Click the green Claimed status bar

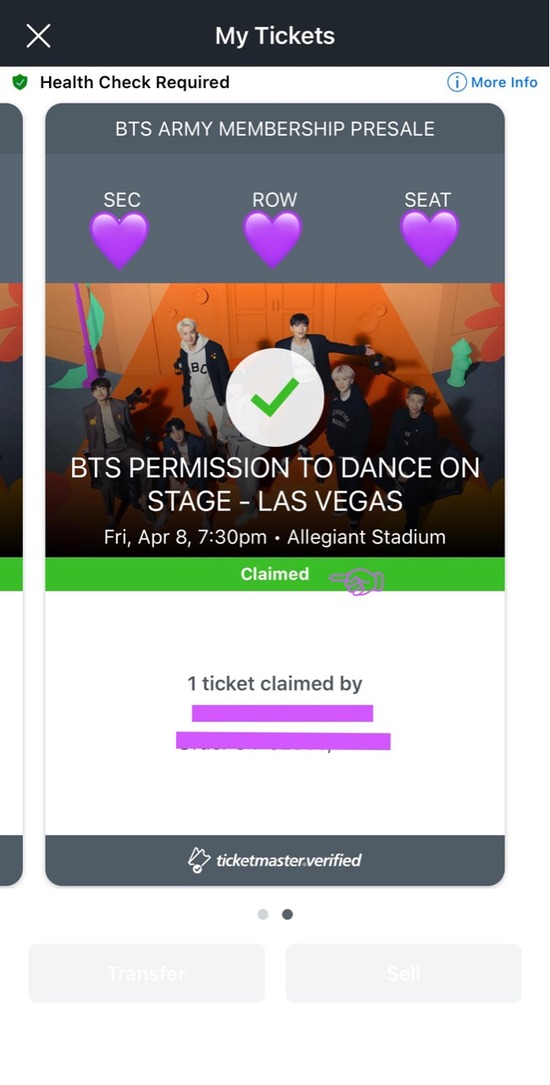(x=275, y=574)
